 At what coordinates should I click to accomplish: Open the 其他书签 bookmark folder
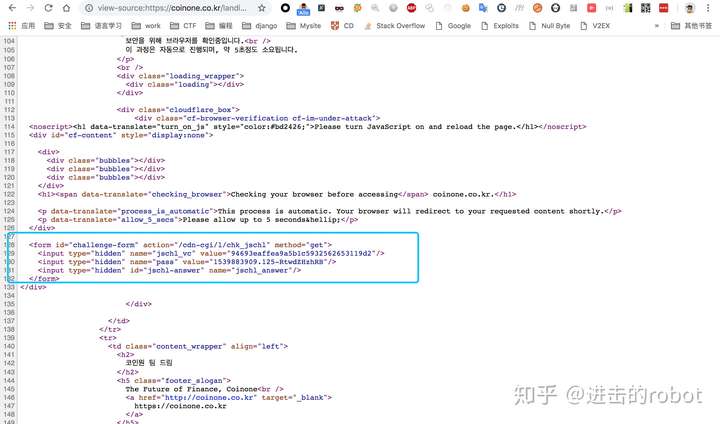point(691,26)
